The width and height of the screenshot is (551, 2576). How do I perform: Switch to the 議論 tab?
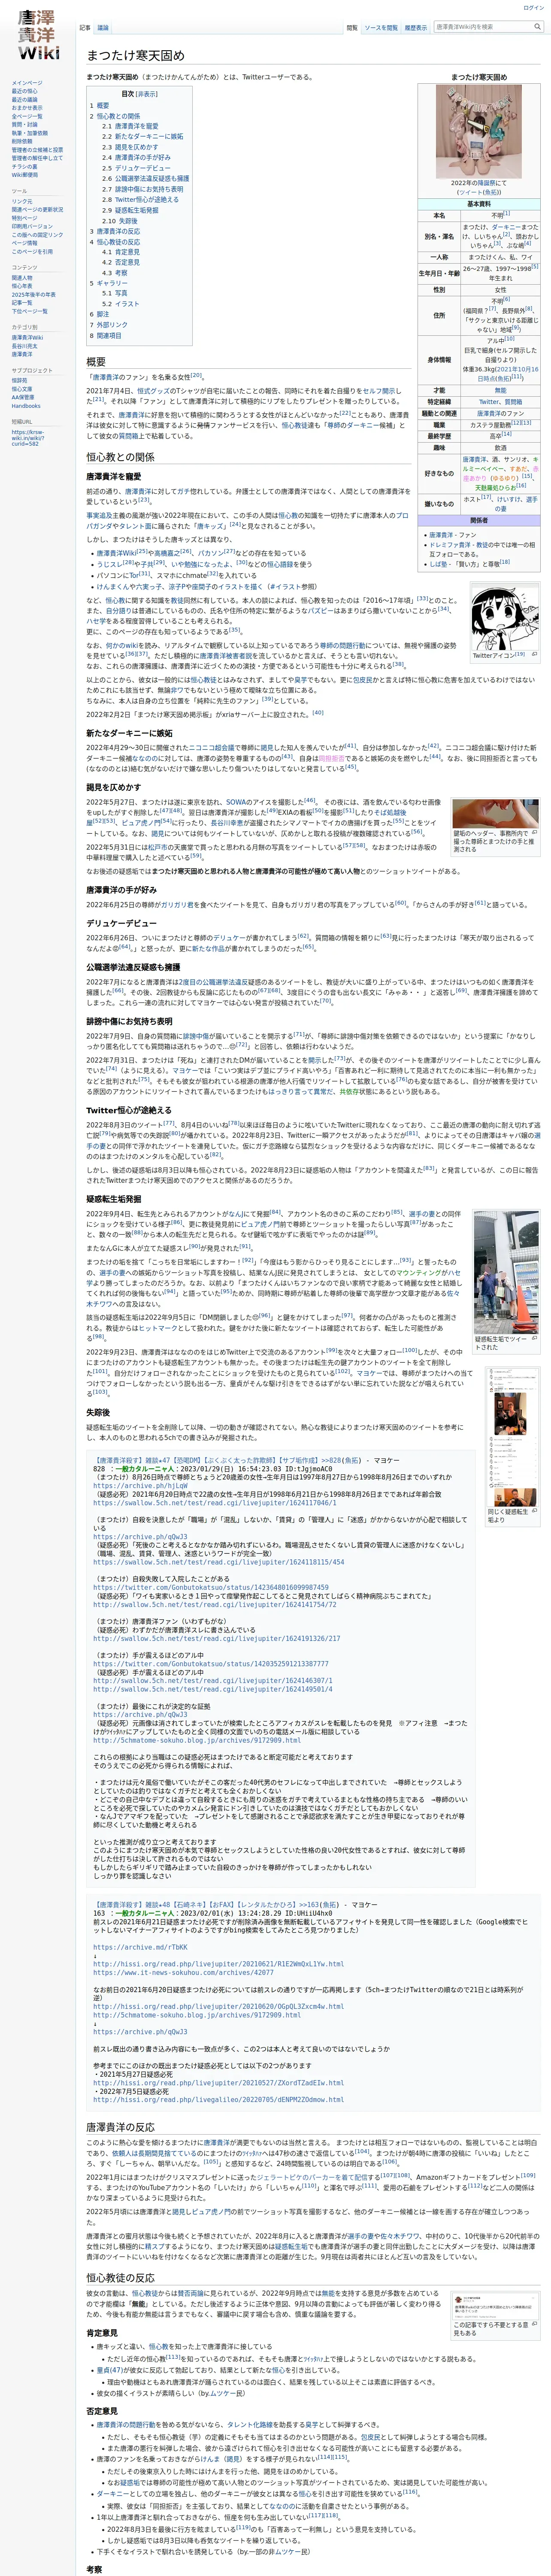[x=103, y=28]
